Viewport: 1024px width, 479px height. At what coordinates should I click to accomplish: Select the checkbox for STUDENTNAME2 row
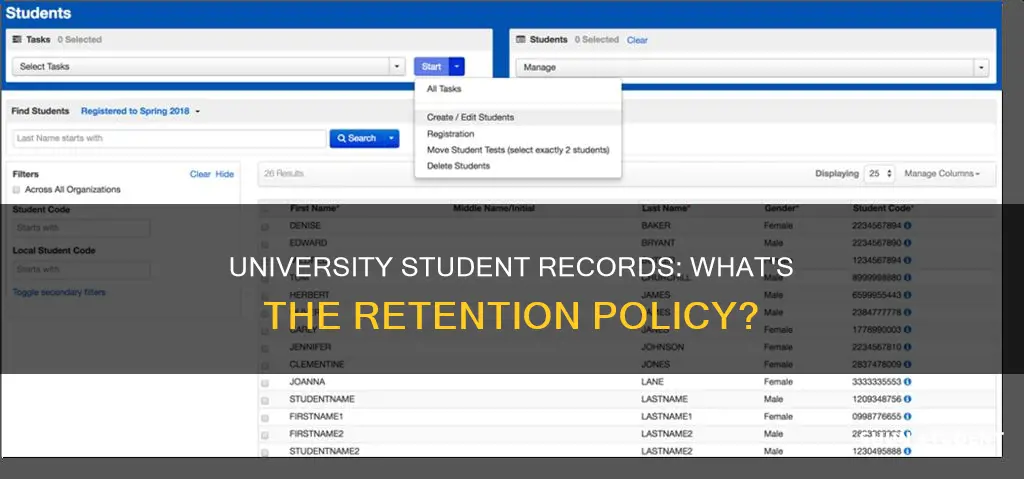(x=265, y=452)
